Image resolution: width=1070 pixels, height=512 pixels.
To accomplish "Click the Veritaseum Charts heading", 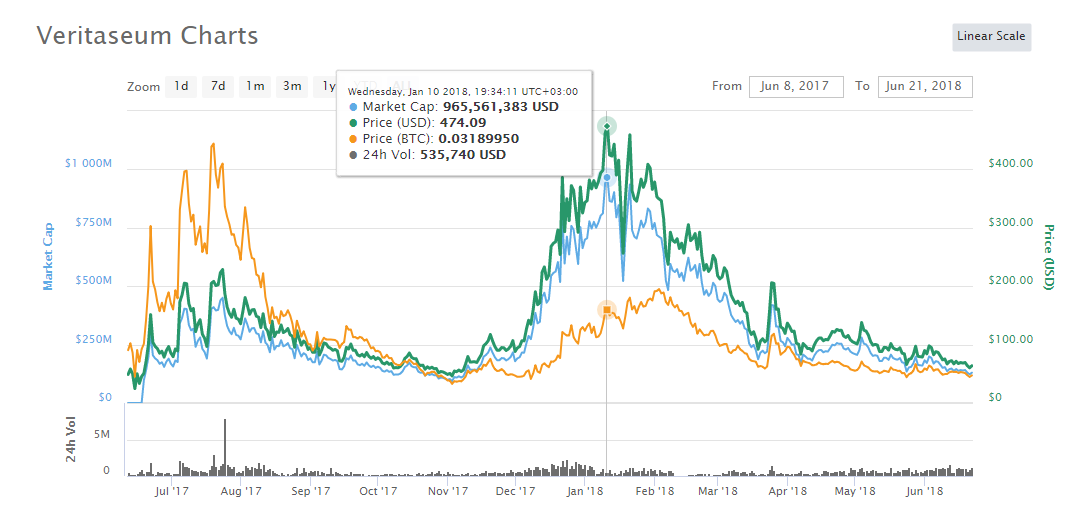I will coord(147,35).
